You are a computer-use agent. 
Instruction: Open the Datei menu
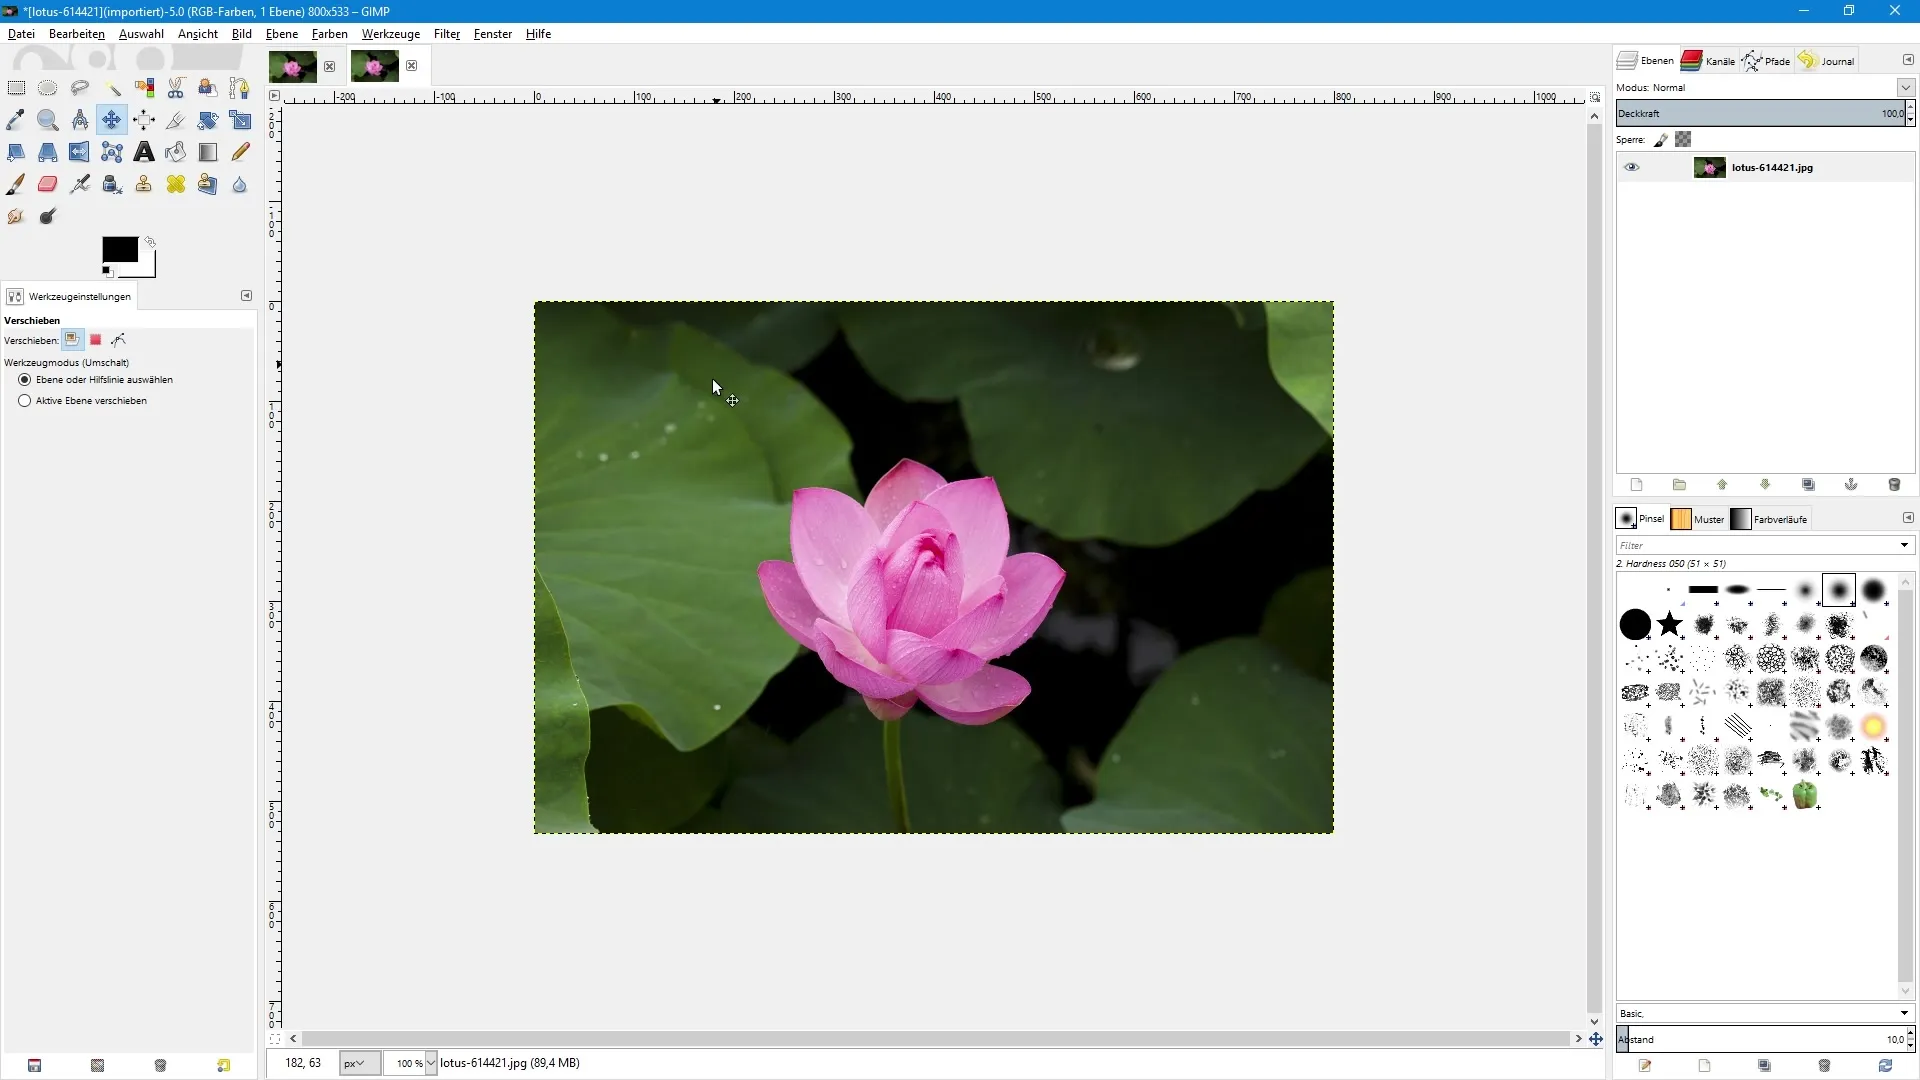point(21,34)
